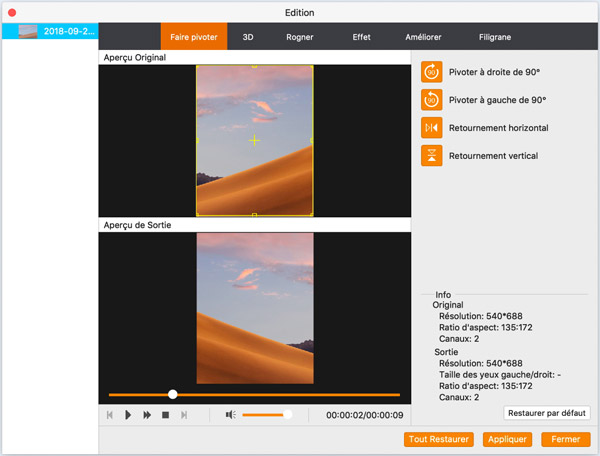600x456 pixels.
Task: Click the Aperçu de Sortie heading
Action: pyautogui.click(x=137, y=225)
